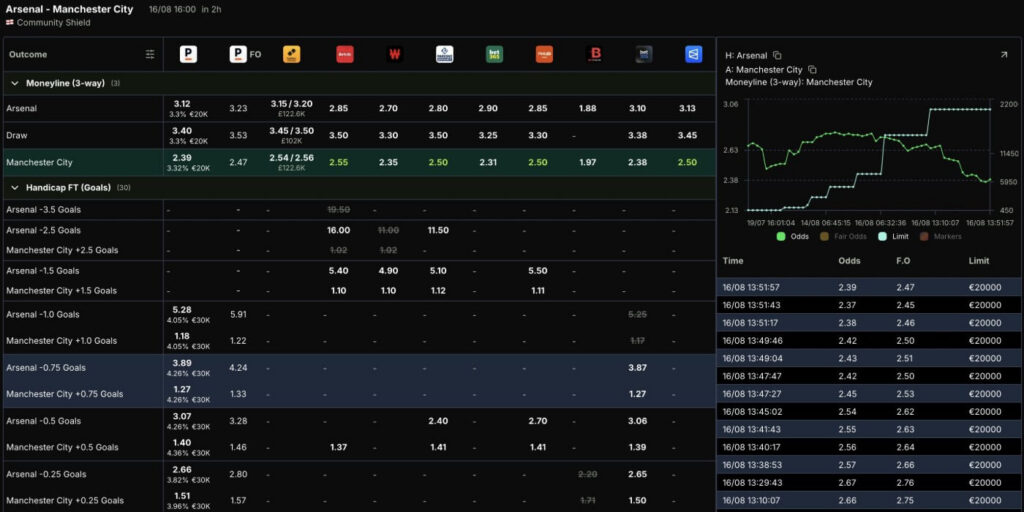Collapse the Moneyline (3-way) section

15,84
